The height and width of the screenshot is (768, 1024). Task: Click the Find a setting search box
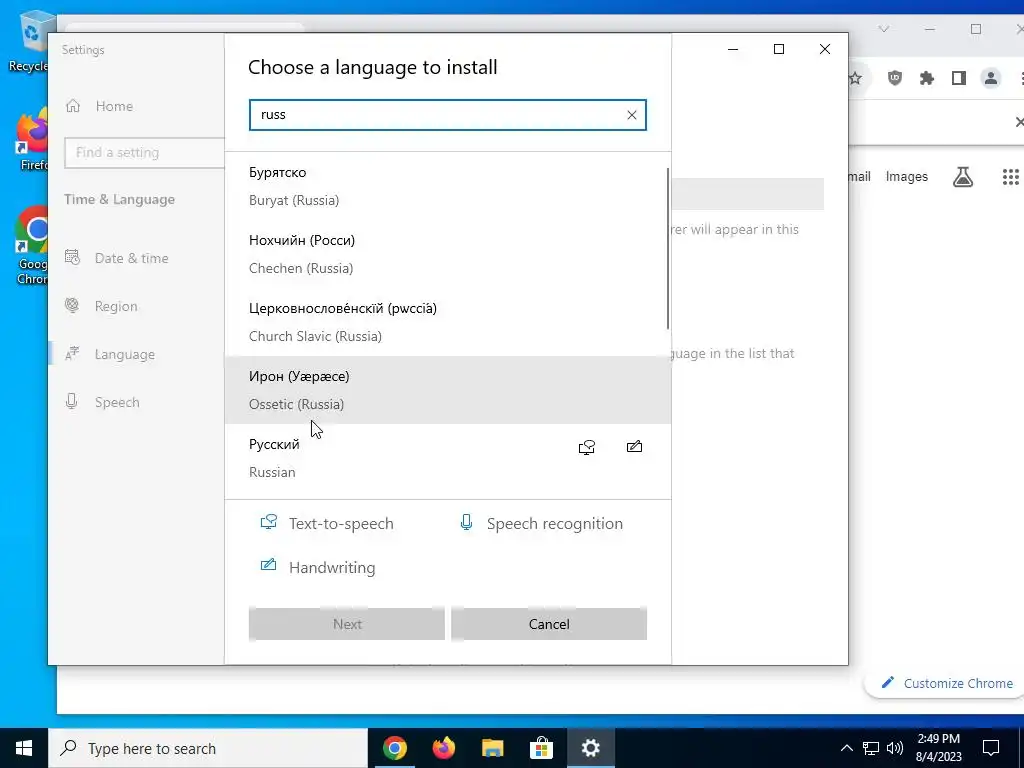click(x=144, y=153)
